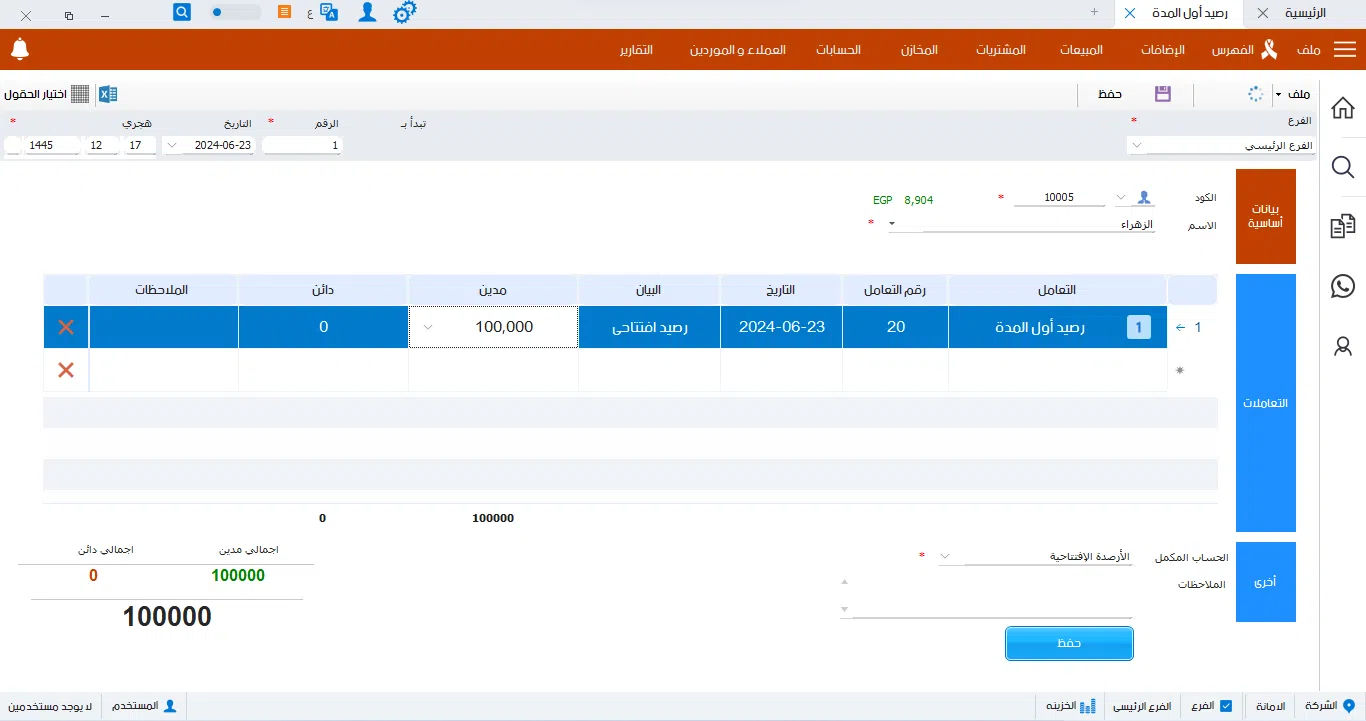The height and width of the screenshot is (721, 1366).
Task: Click the الشركة location pin icon
Action: tap(1348, 706)
